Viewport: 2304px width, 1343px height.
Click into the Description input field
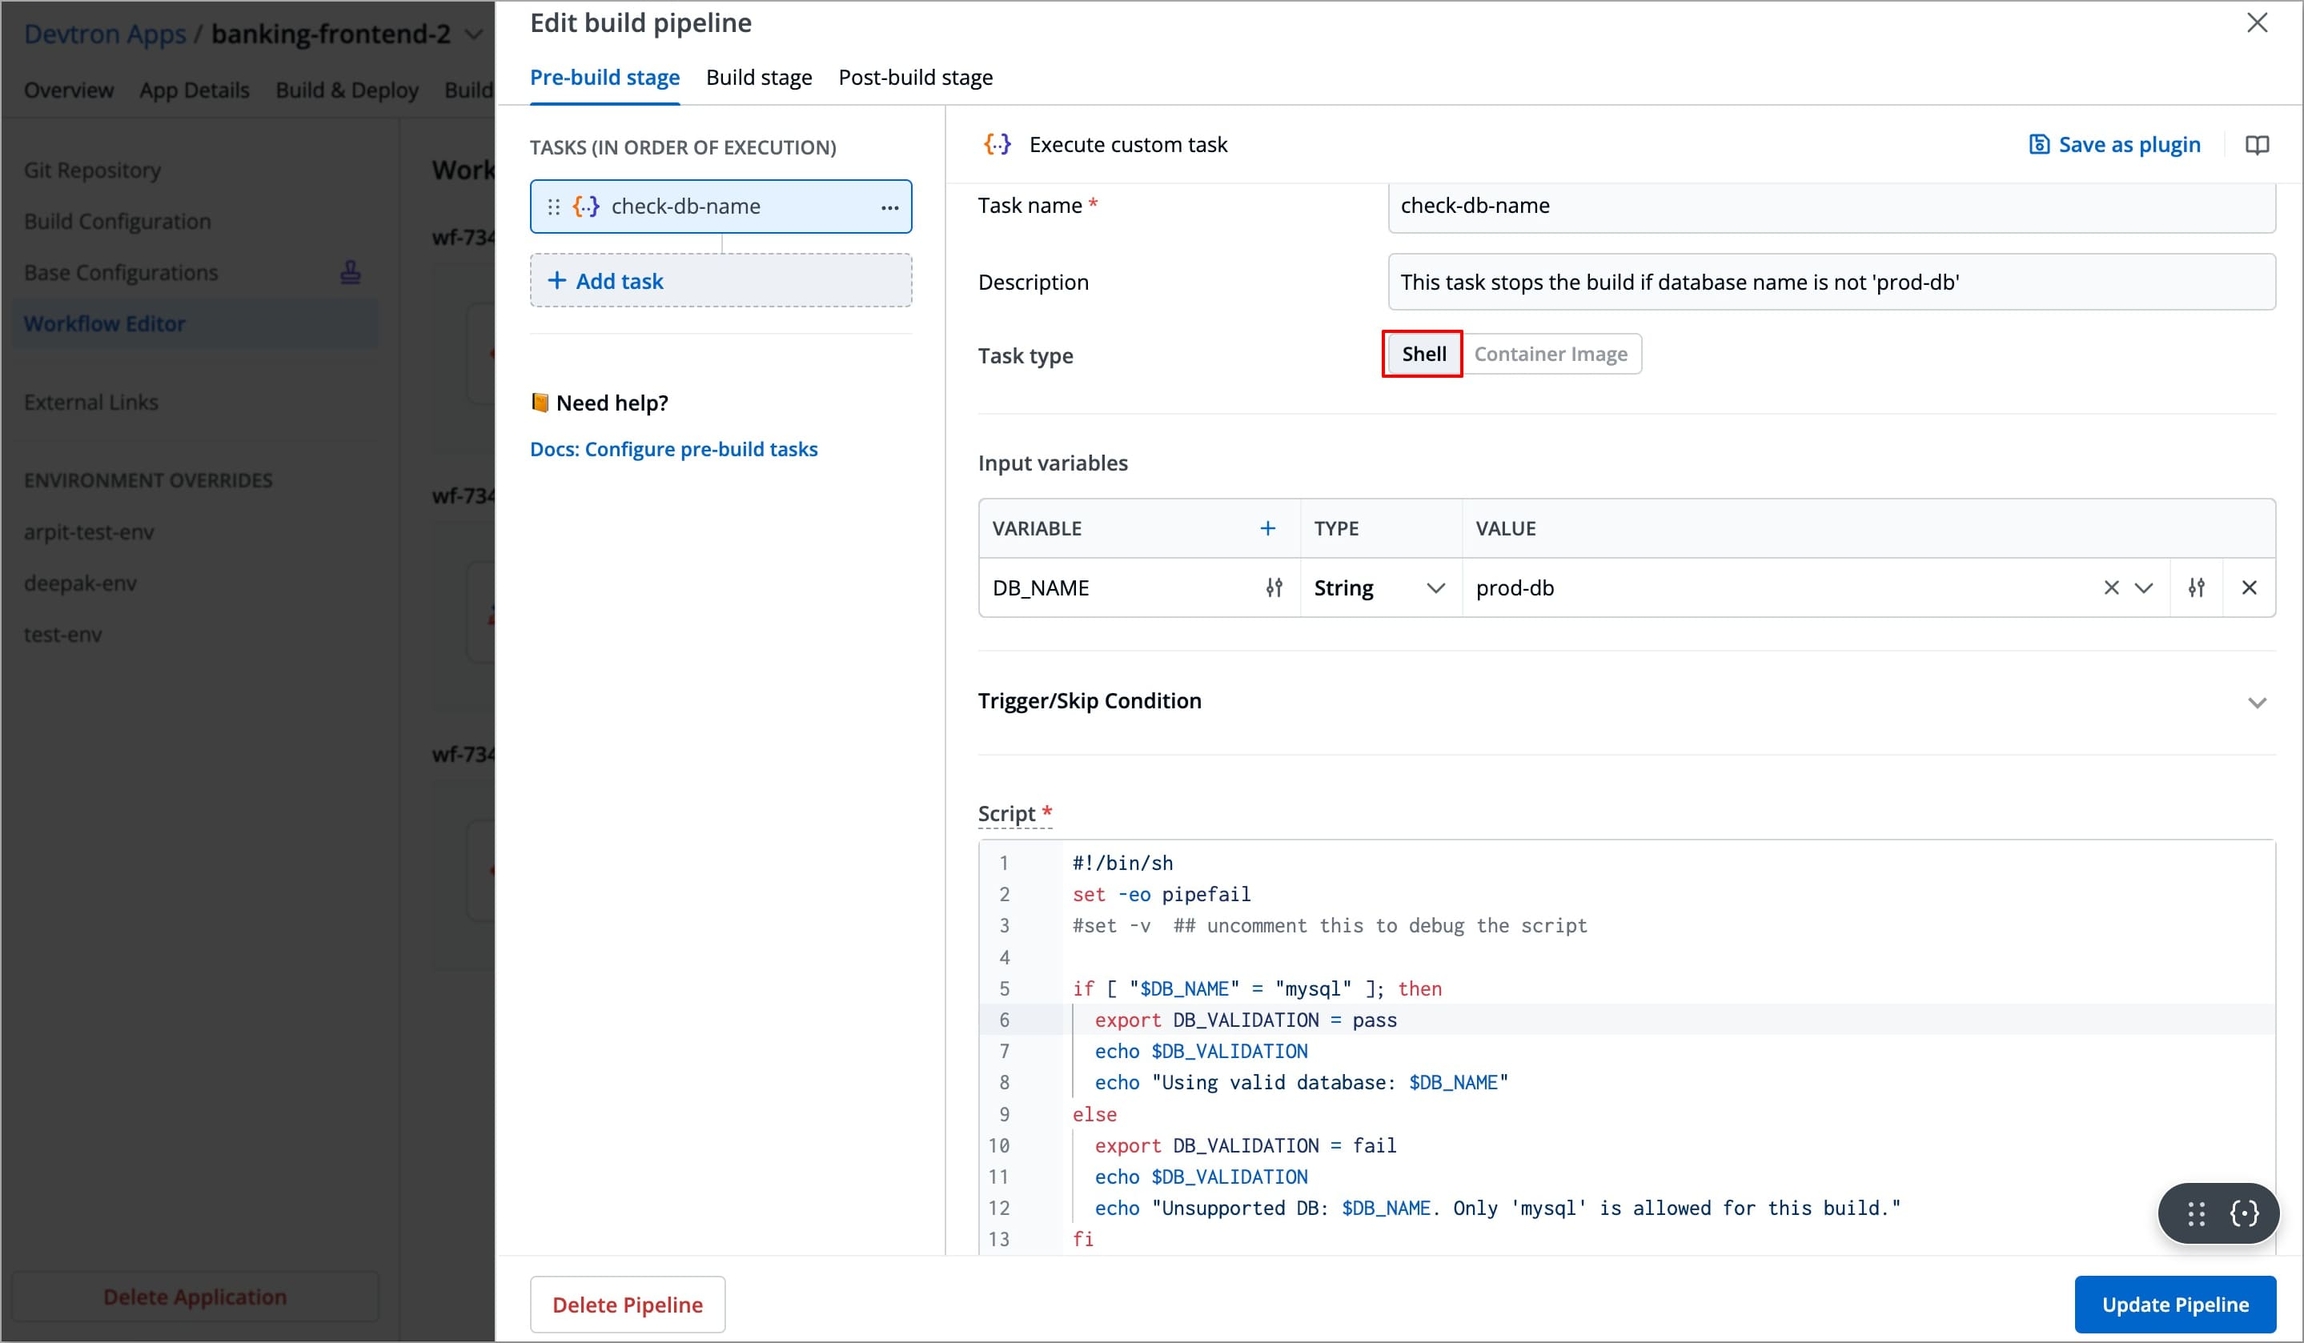click(x=1830, y=282)
